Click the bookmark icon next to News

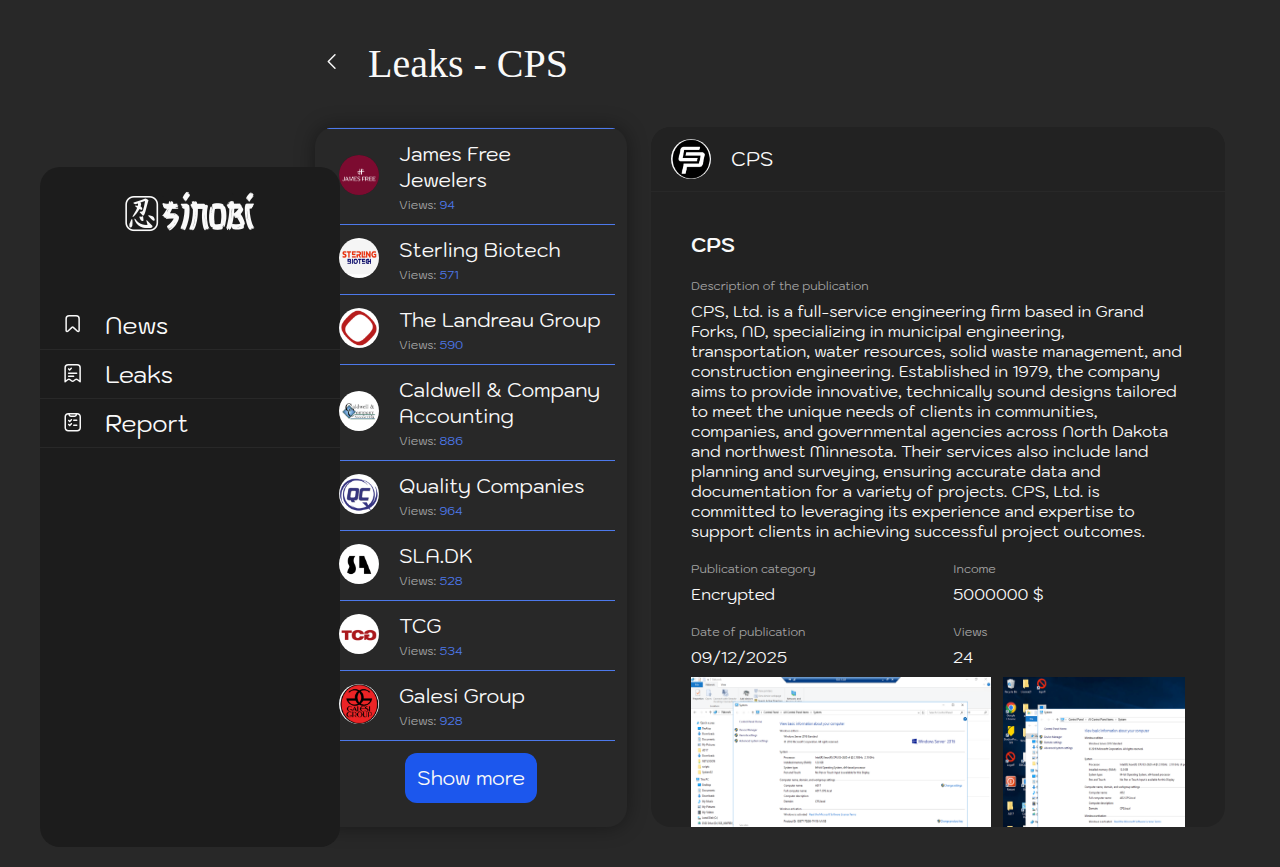click(73, 325)
